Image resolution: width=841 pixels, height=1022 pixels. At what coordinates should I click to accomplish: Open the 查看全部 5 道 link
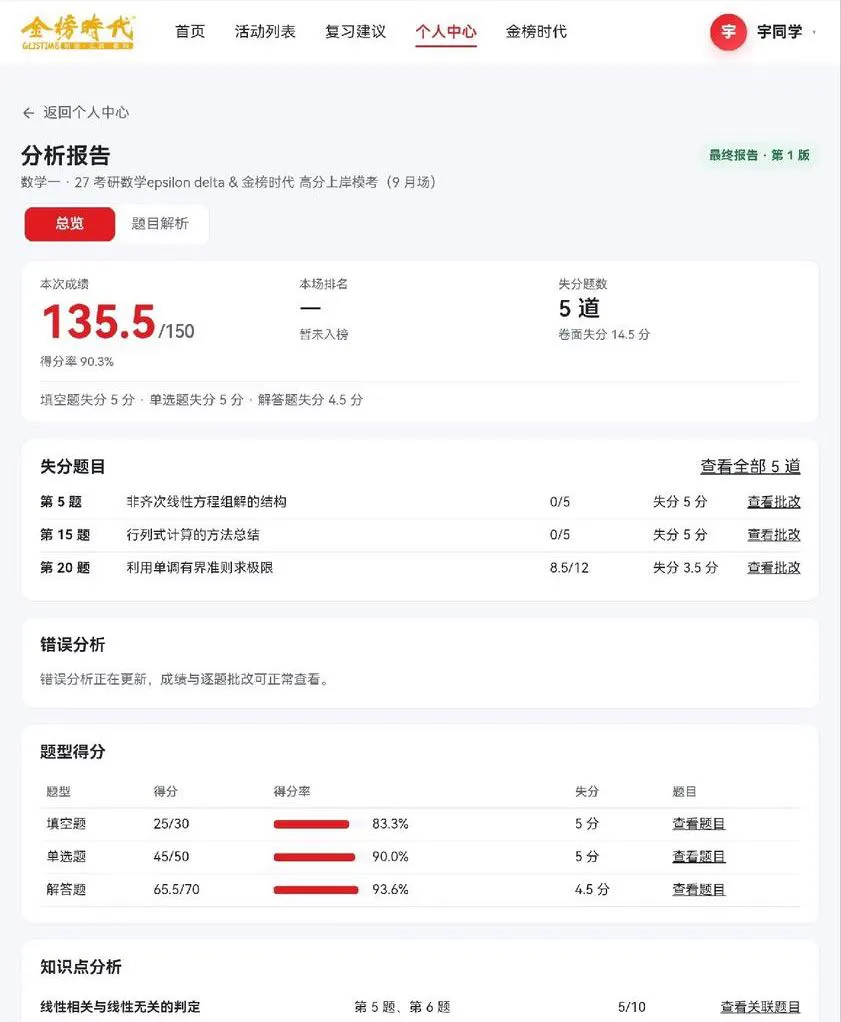pos(750,466)
